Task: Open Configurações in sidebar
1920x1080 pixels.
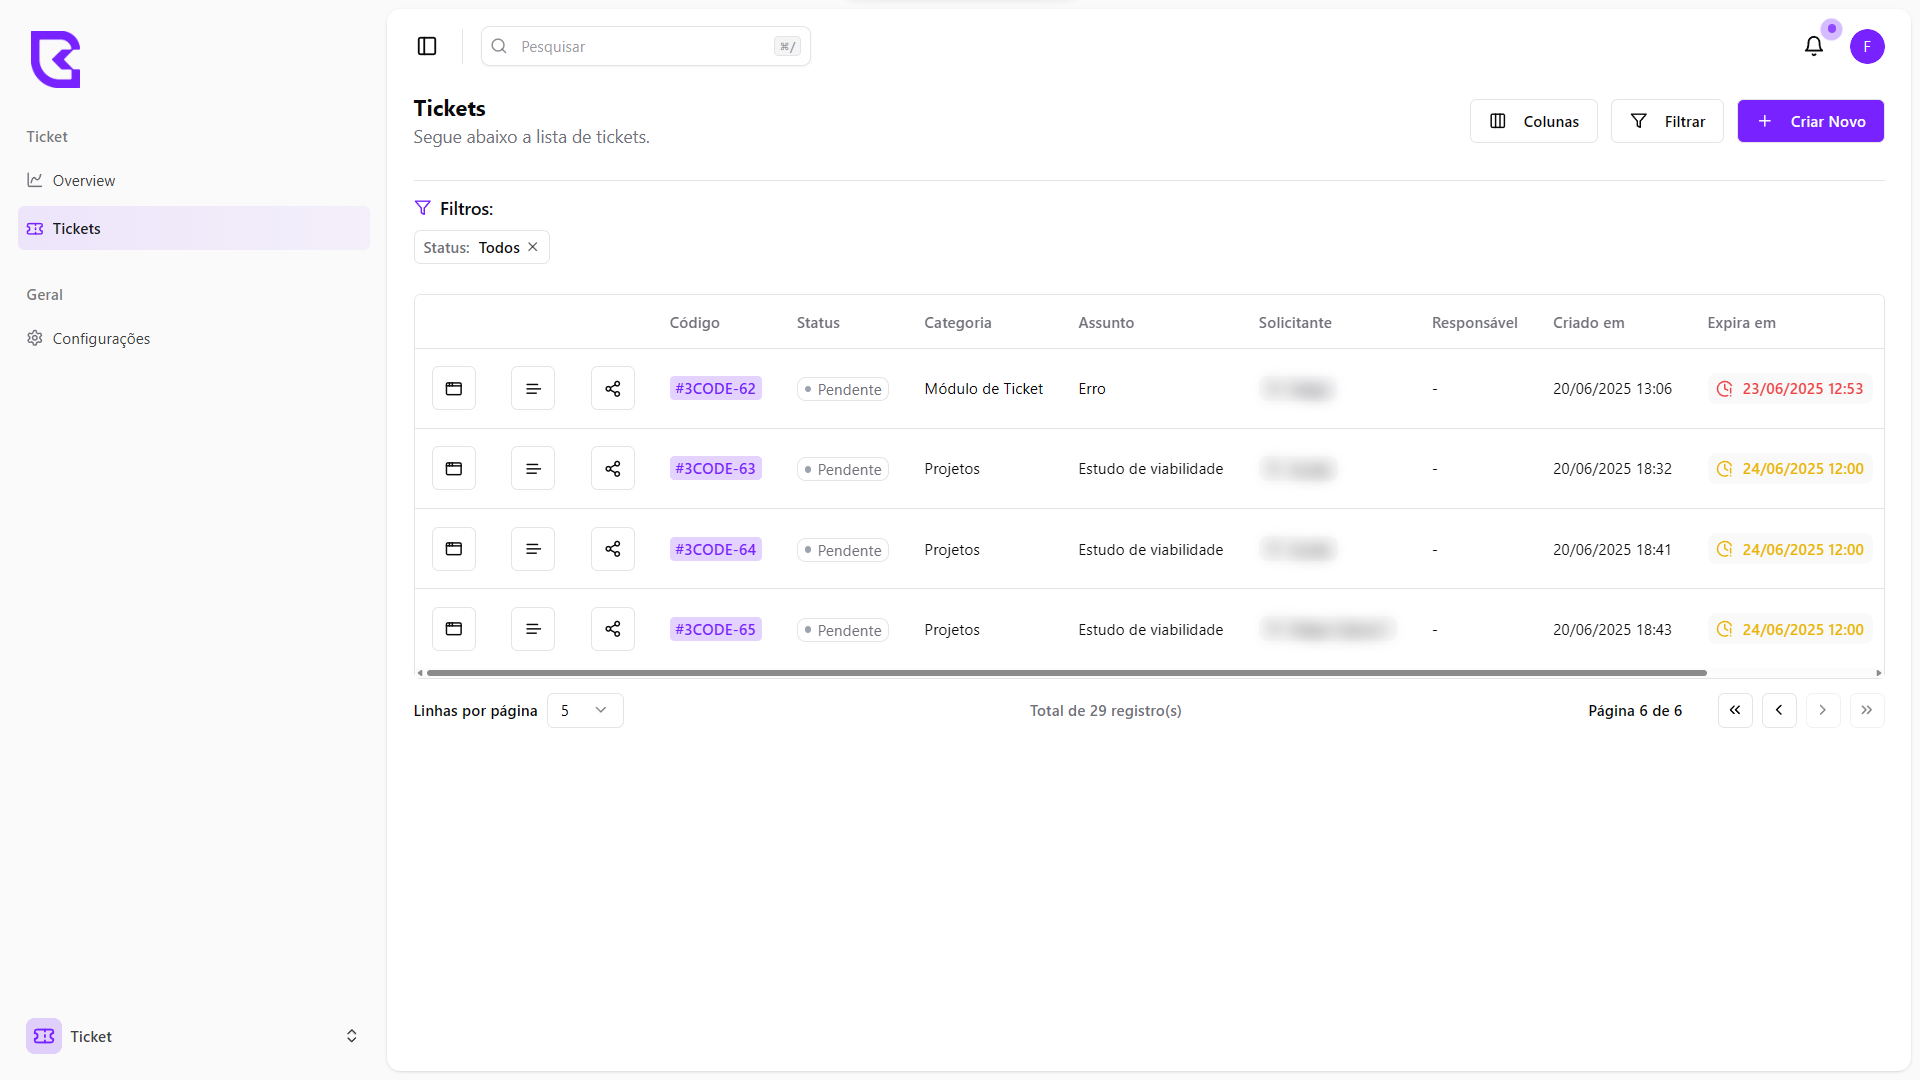Action: pyautogui.click(x=101, y=338)
